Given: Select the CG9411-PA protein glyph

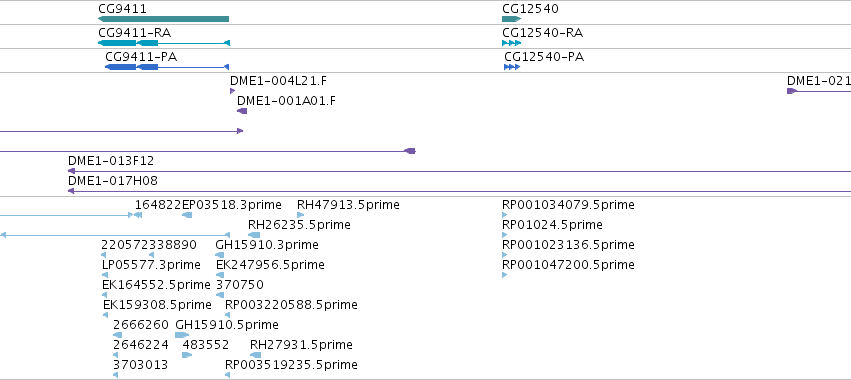Looking at the screenshot, I should click(167, 67).
